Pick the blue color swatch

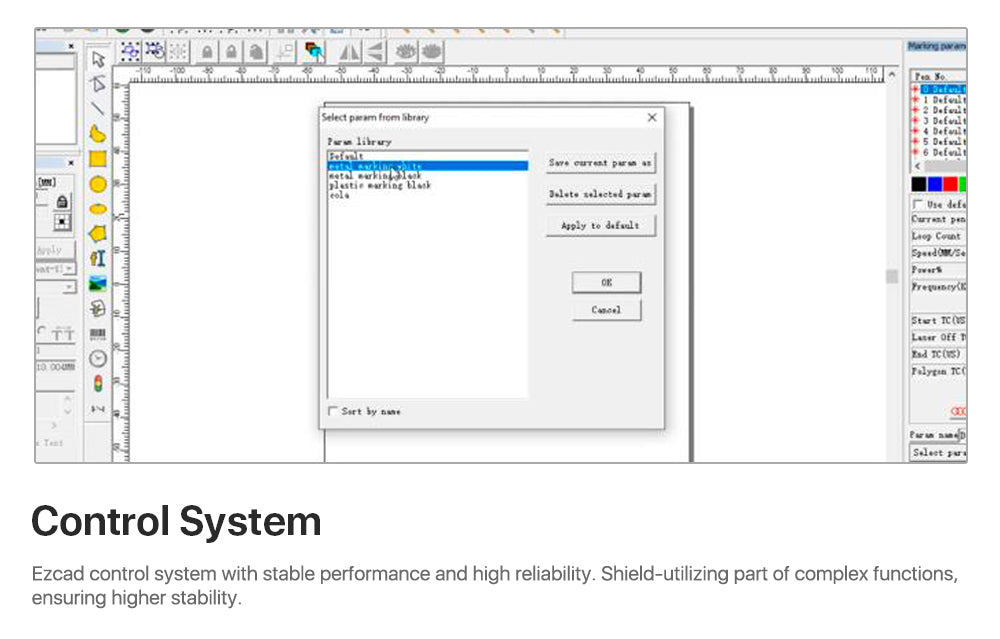(934, 184)
